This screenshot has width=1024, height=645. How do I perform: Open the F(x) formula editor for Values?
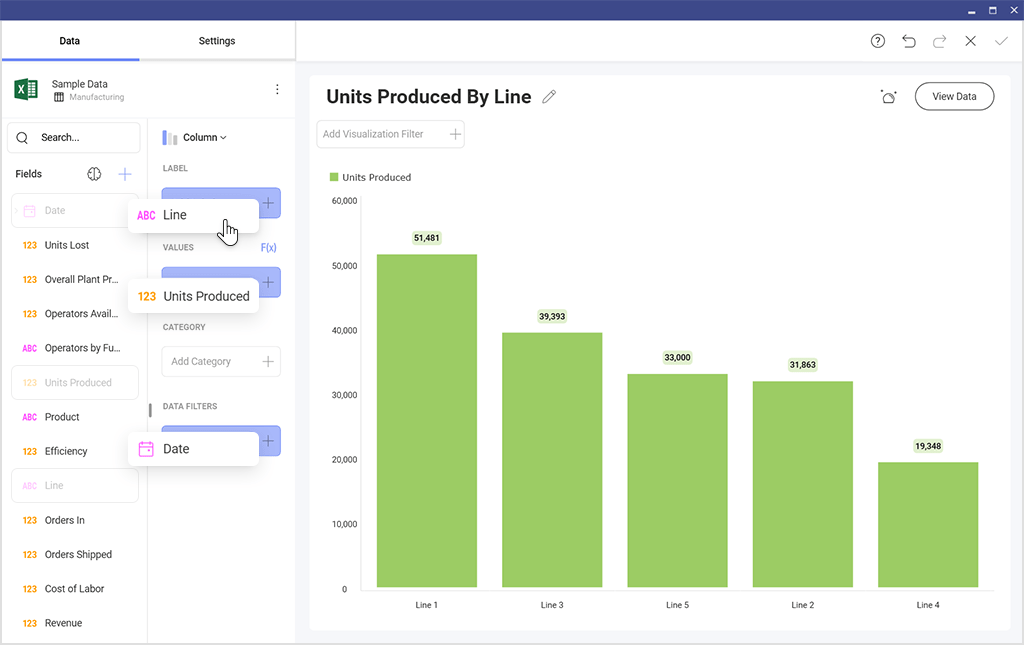[268, 247]
